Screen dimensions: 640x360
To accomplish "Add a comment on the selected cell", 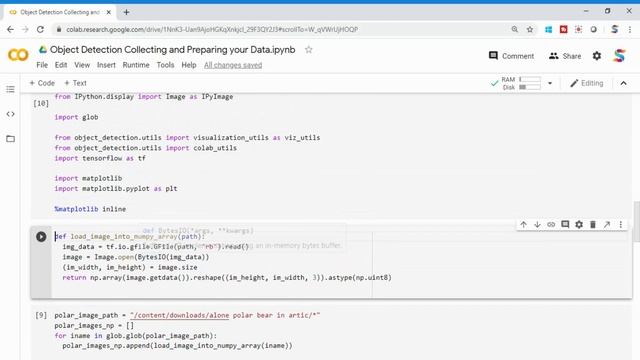I will click(565, 224).
